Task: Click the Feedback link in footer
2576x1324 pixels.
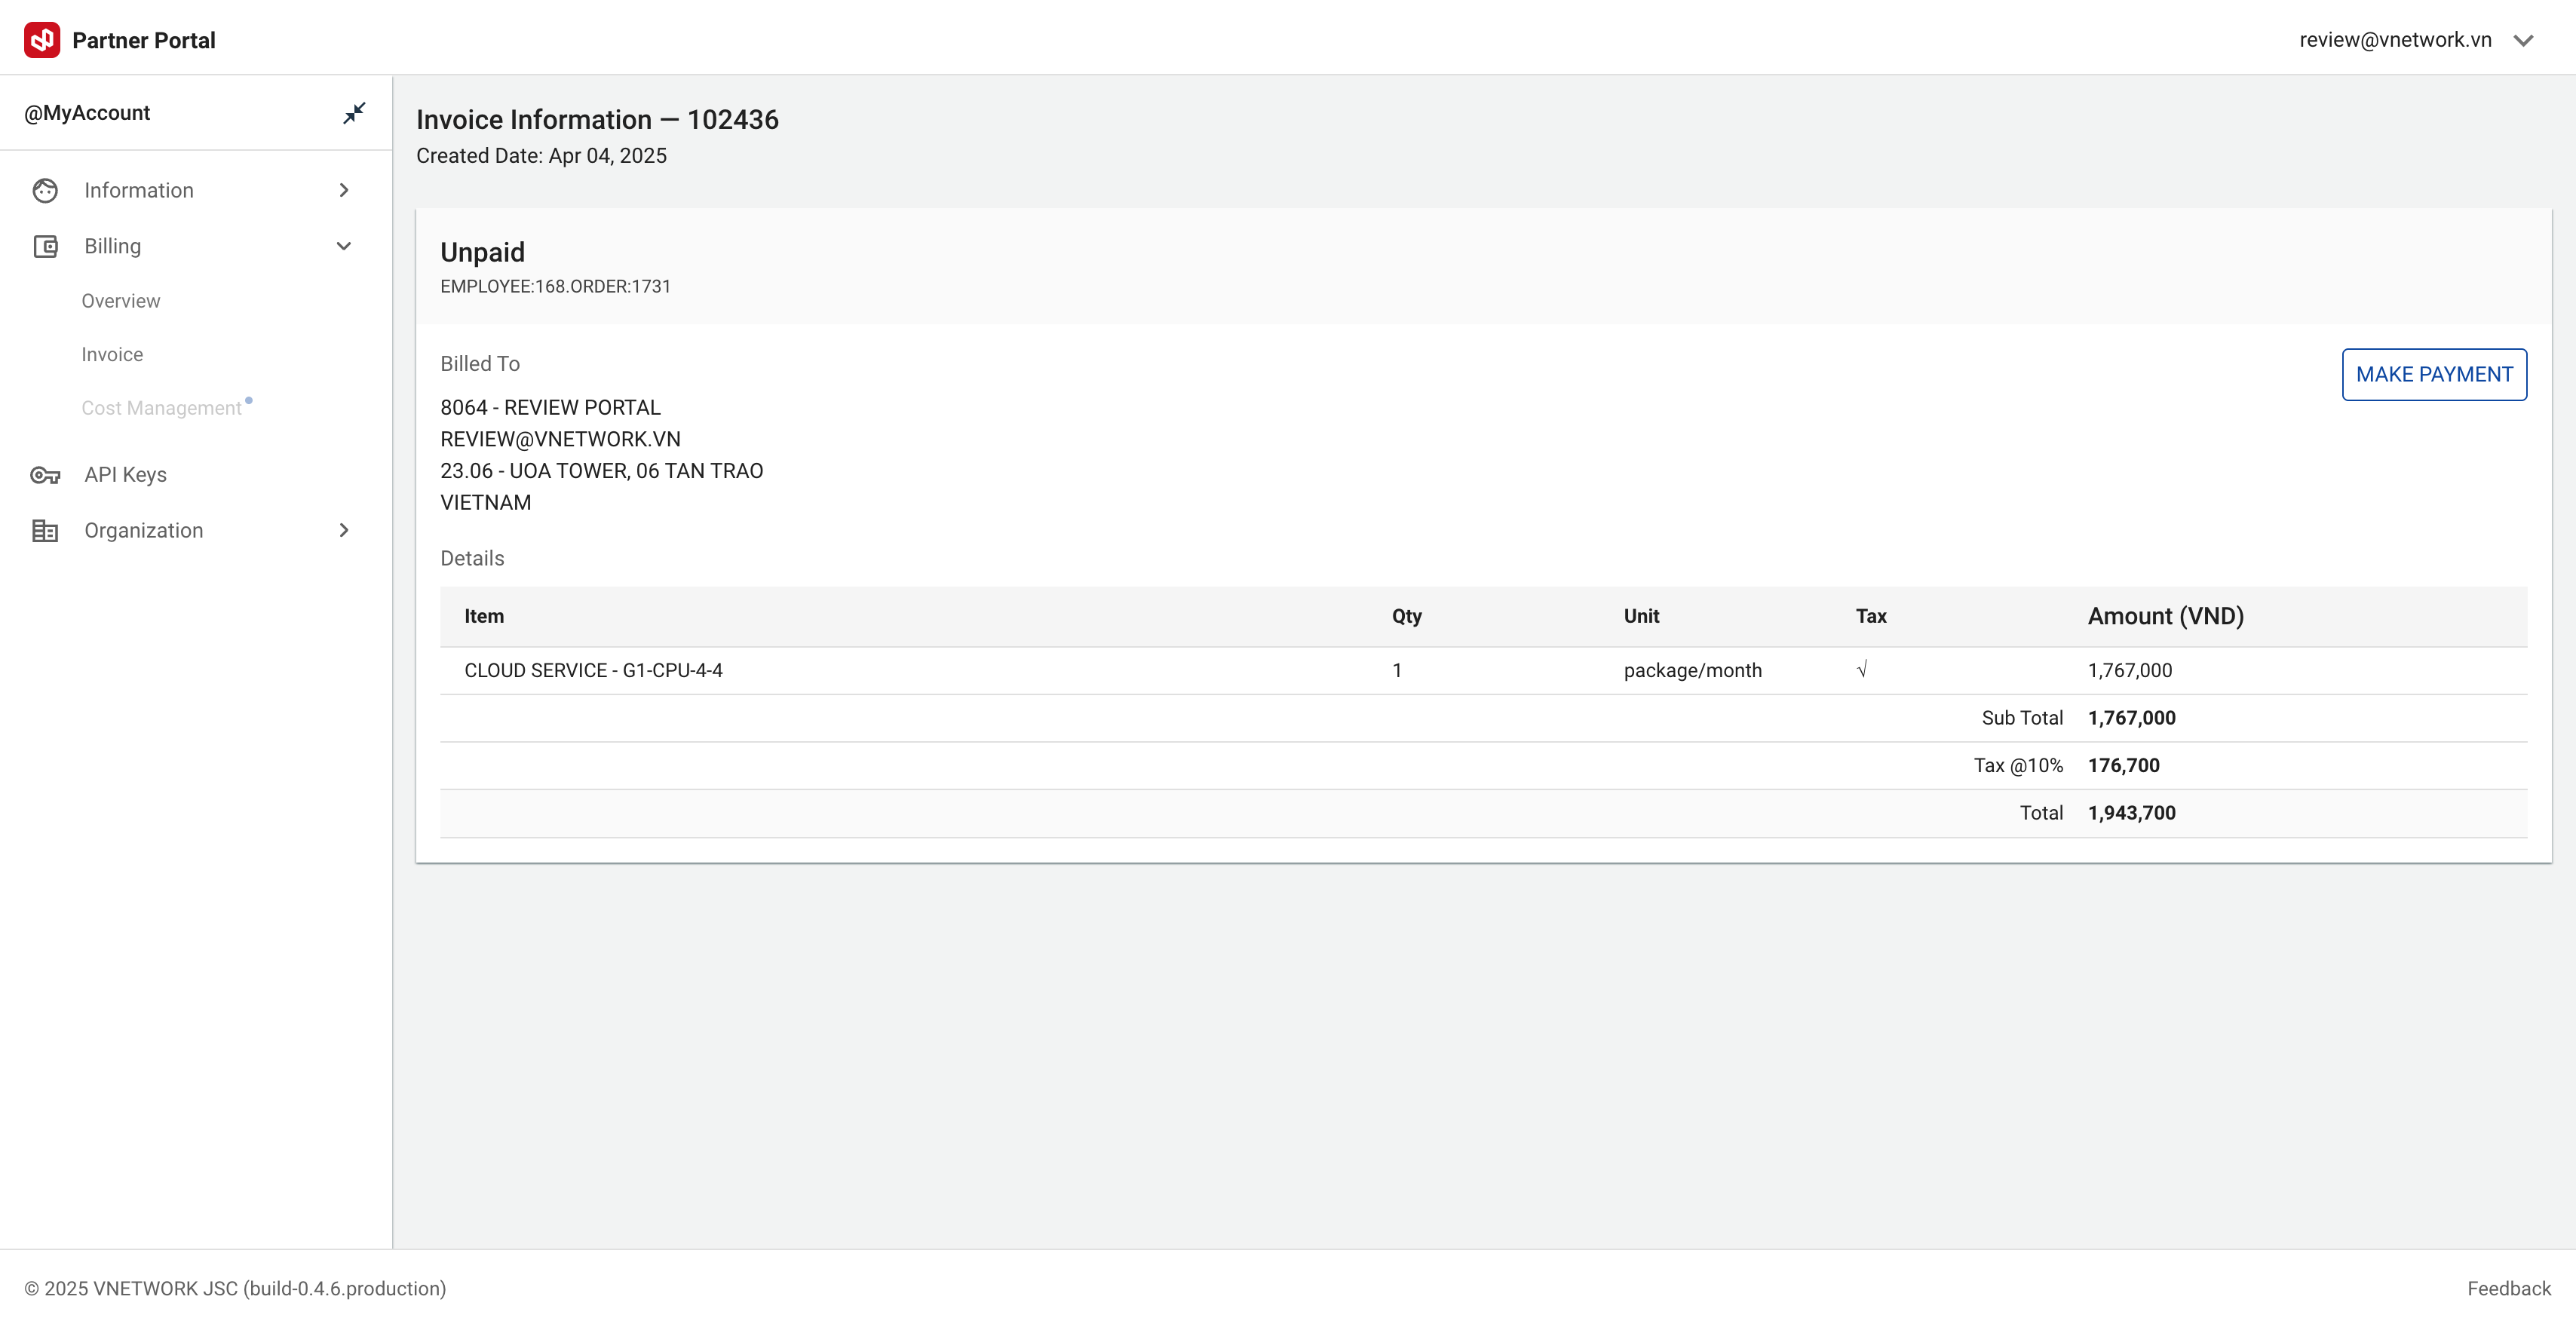Action: (2508, 1288)
